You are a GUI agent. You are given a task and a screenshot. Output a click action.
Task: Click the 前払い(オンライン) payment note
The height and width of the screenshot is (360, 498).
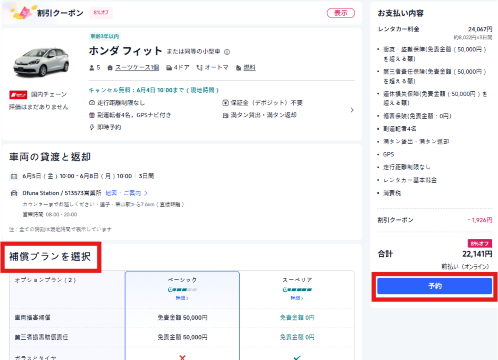click(465, 267)
